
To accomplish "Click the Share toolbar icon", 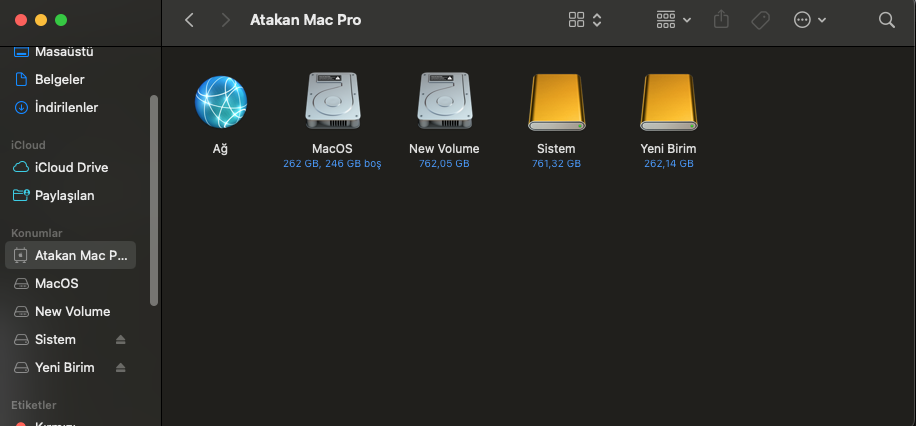I will point(722,20).
